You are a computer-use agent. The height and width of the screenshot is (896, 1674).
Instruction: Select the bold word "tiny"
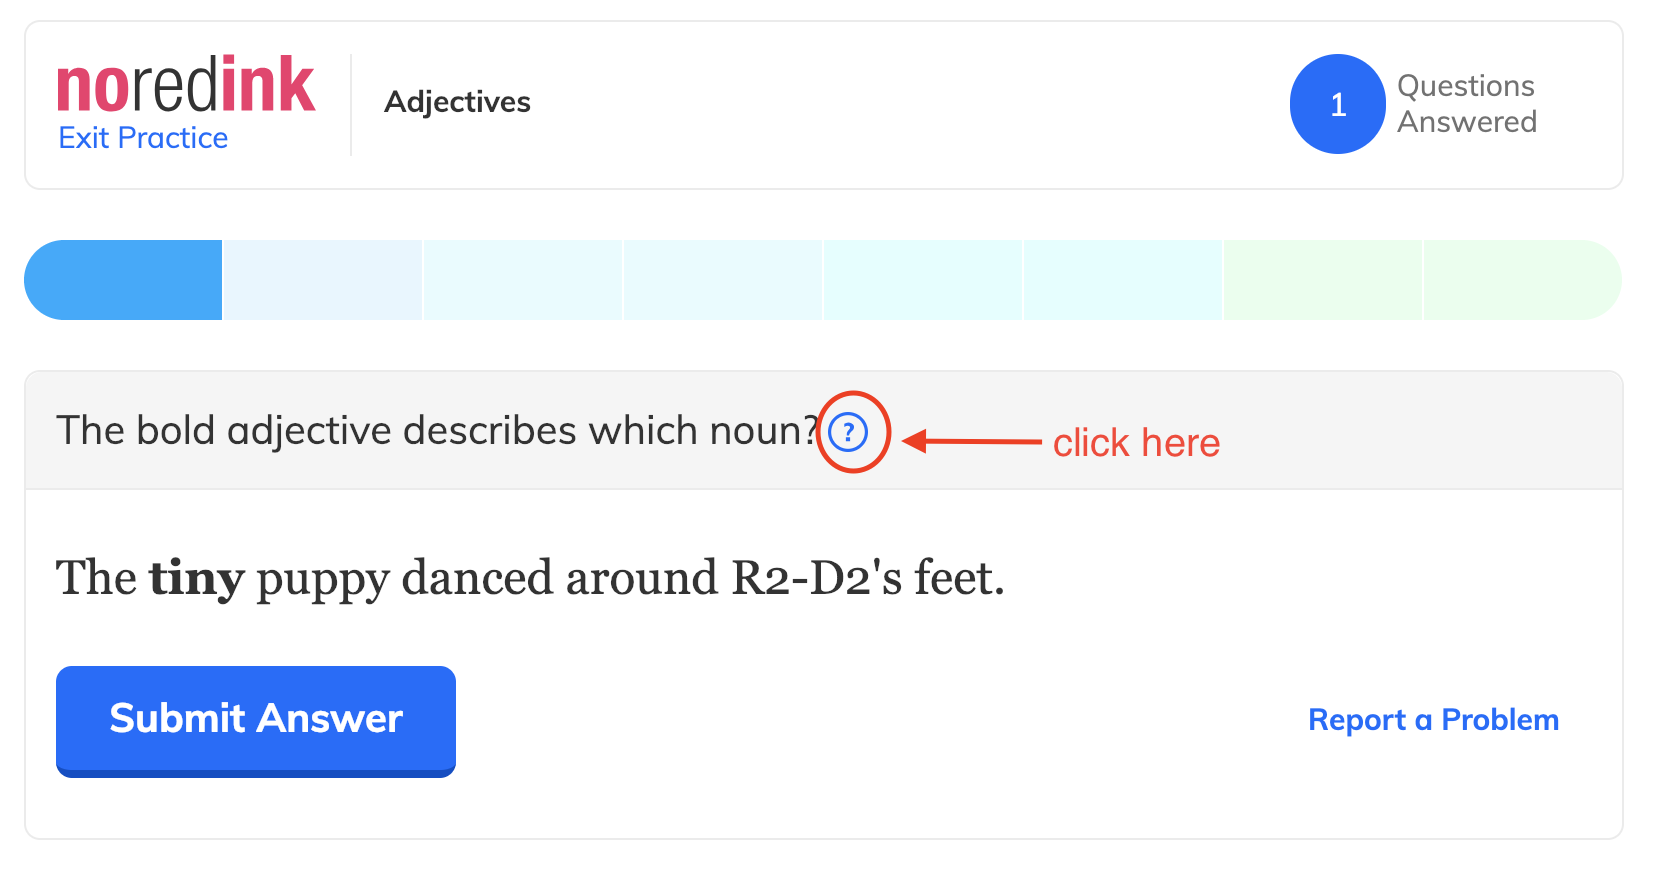197,578
